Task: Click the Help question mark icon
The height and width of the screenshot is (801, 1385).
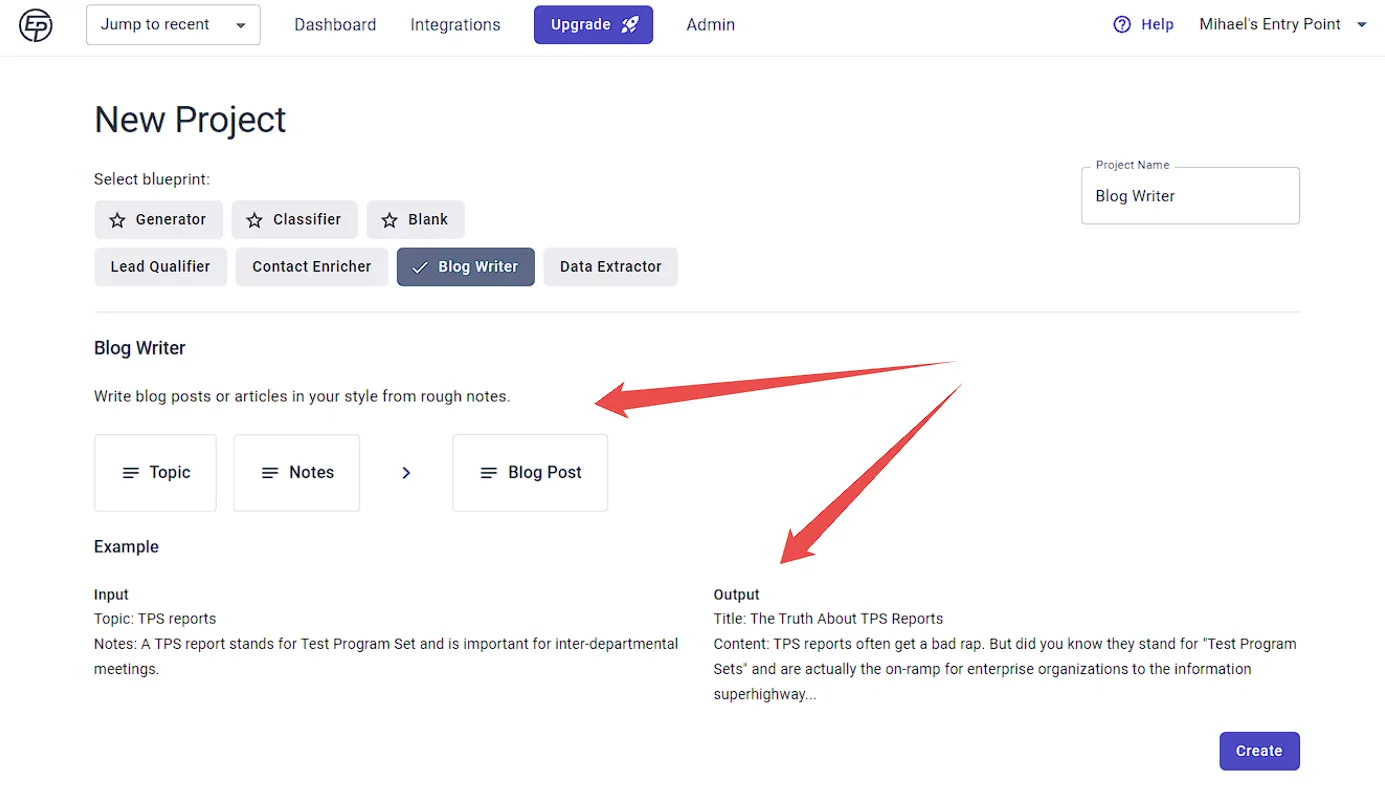Action: (1122, 25)
